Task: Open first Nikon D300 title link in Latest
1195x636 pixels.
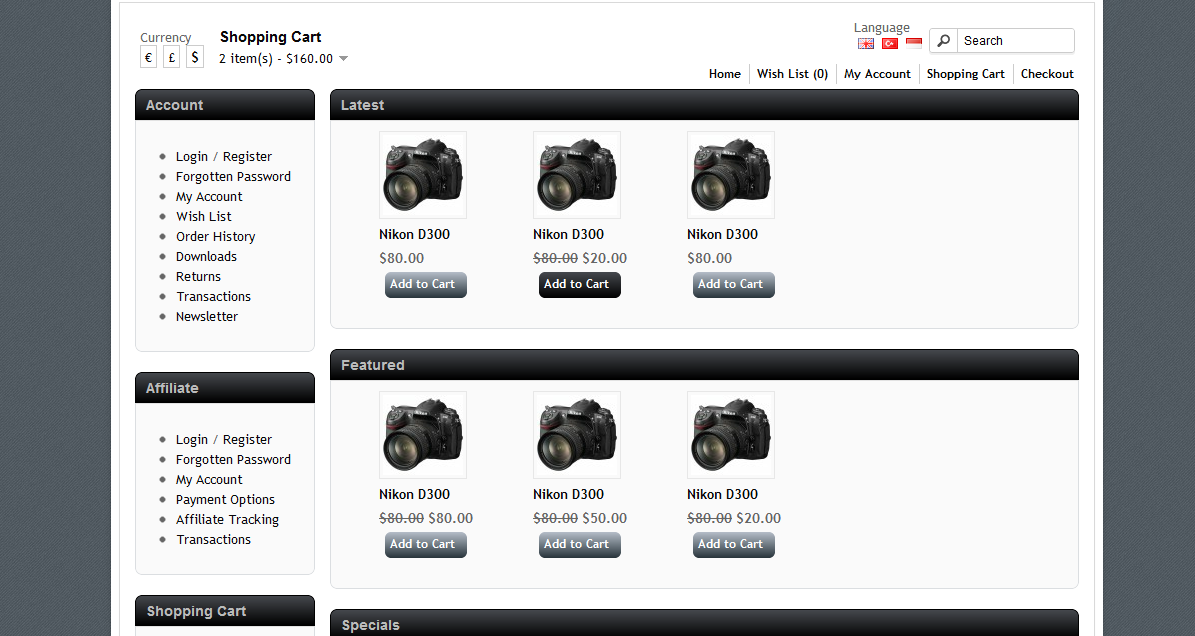Action: pos(415,235)
